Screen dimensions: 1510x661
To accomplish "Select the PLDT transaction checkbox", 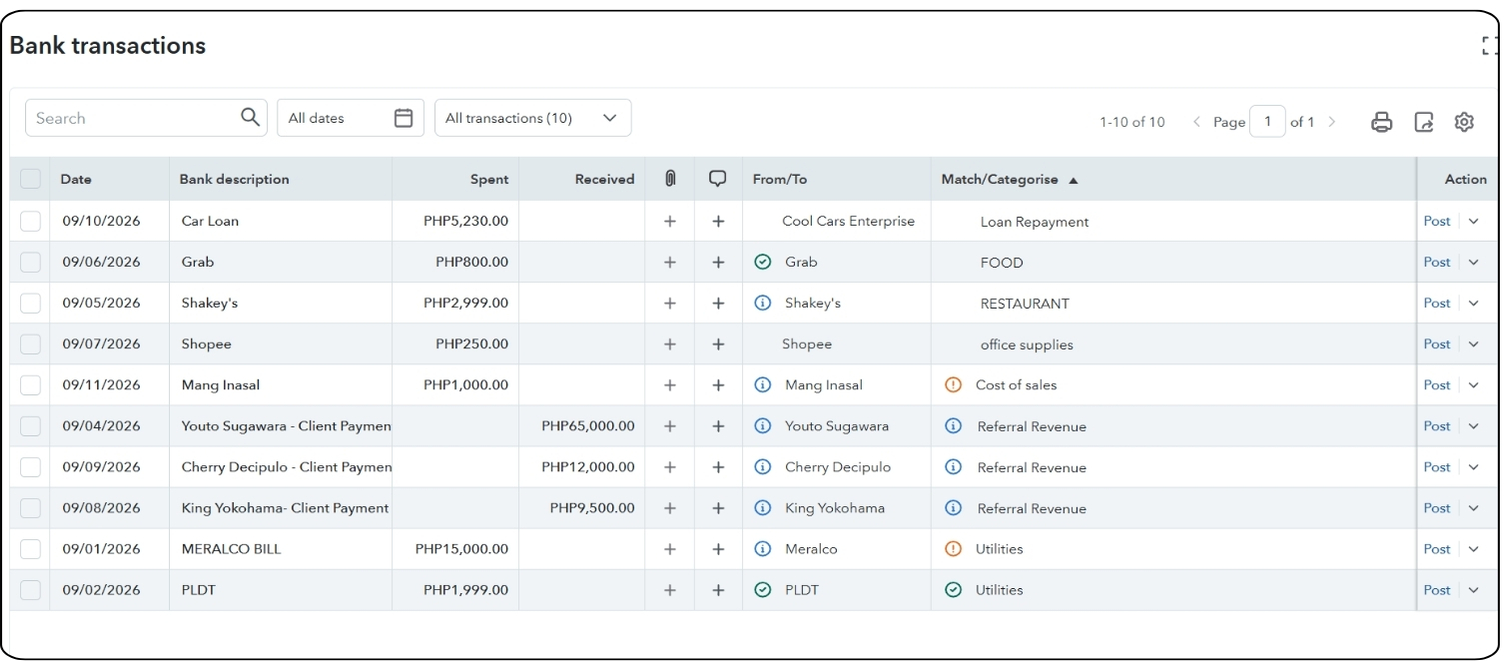I will pyautogui.click(x=30, y=590).
